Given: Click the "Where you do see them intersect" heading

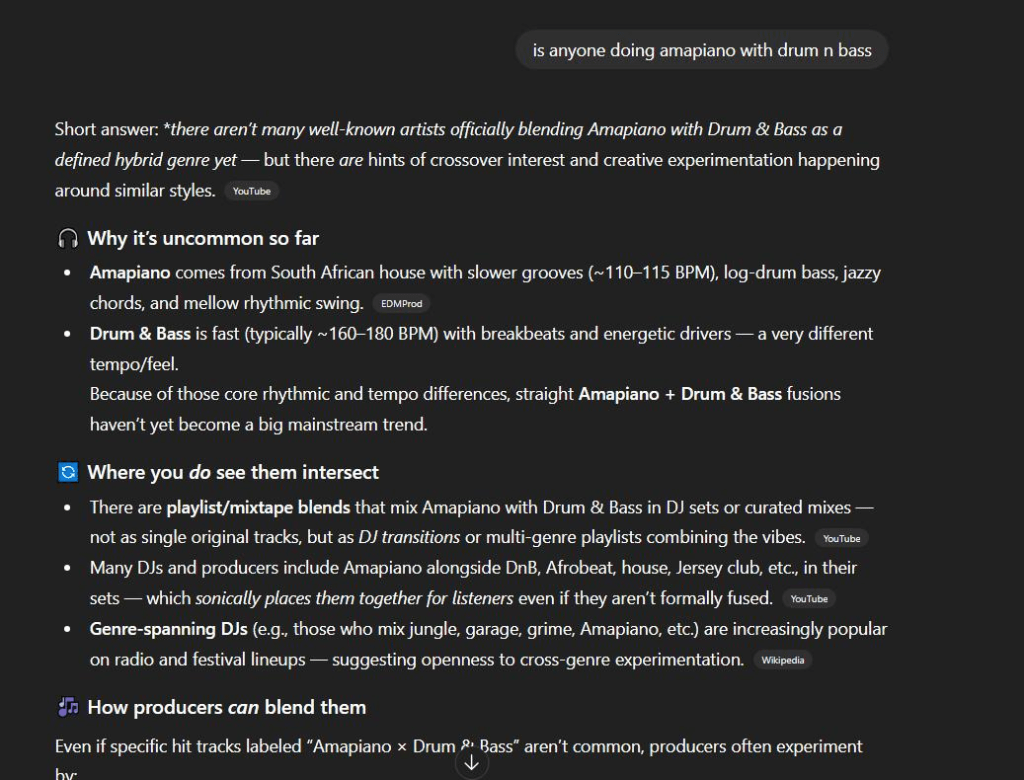Looking at the screenshot, I should point(233,472).
